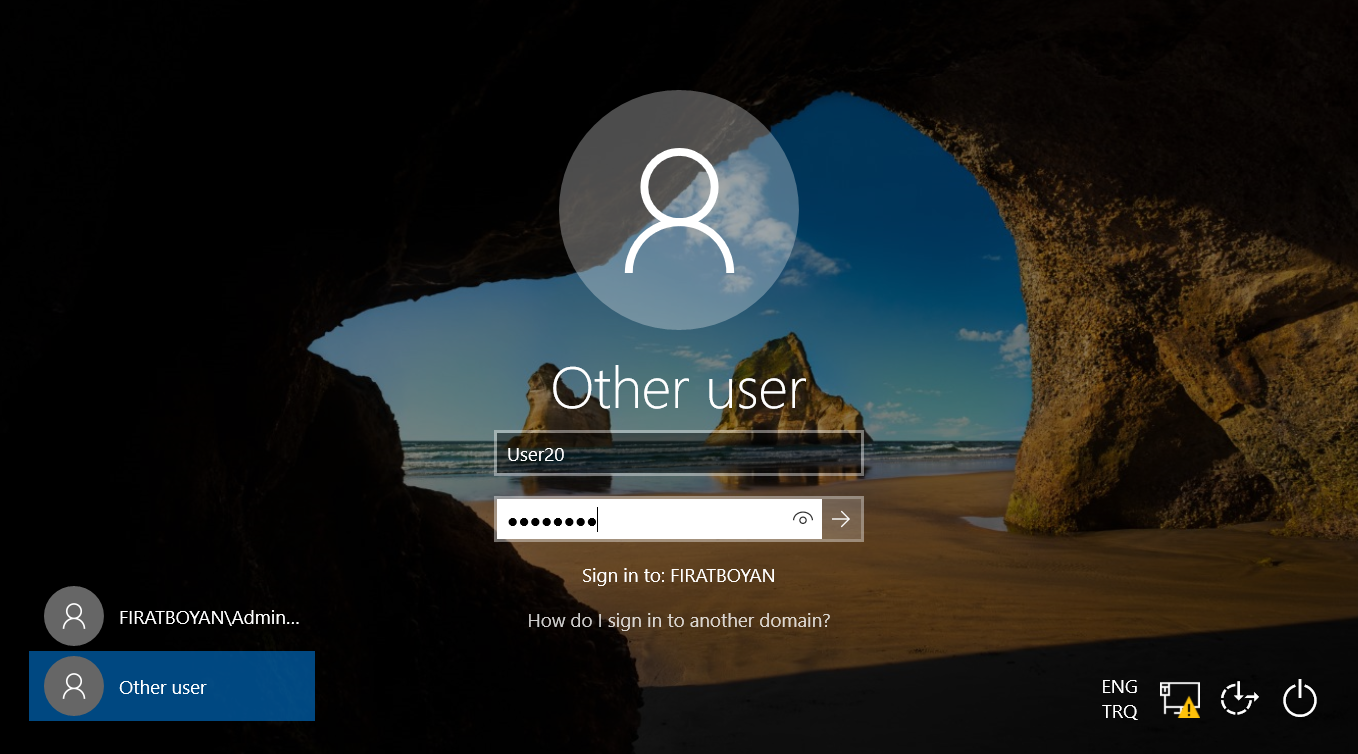Viewport: 1358px width, 754px height.
Task: Select the Other user account tile
Action: [x=172, y=686]
